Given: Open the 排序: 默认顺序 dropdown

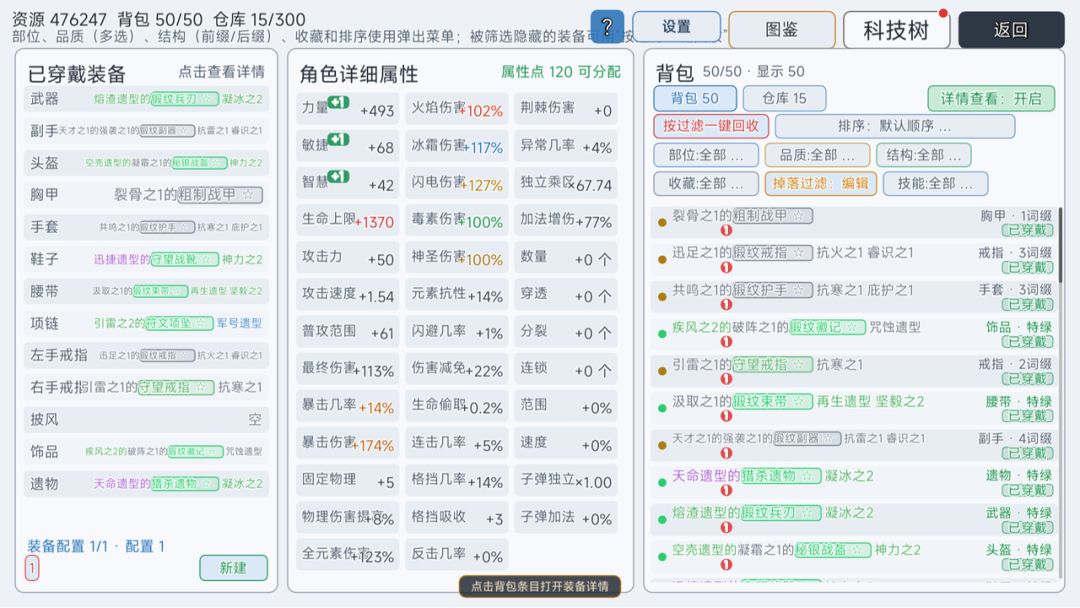Looking at the screenshot, I should pos(895,126).
